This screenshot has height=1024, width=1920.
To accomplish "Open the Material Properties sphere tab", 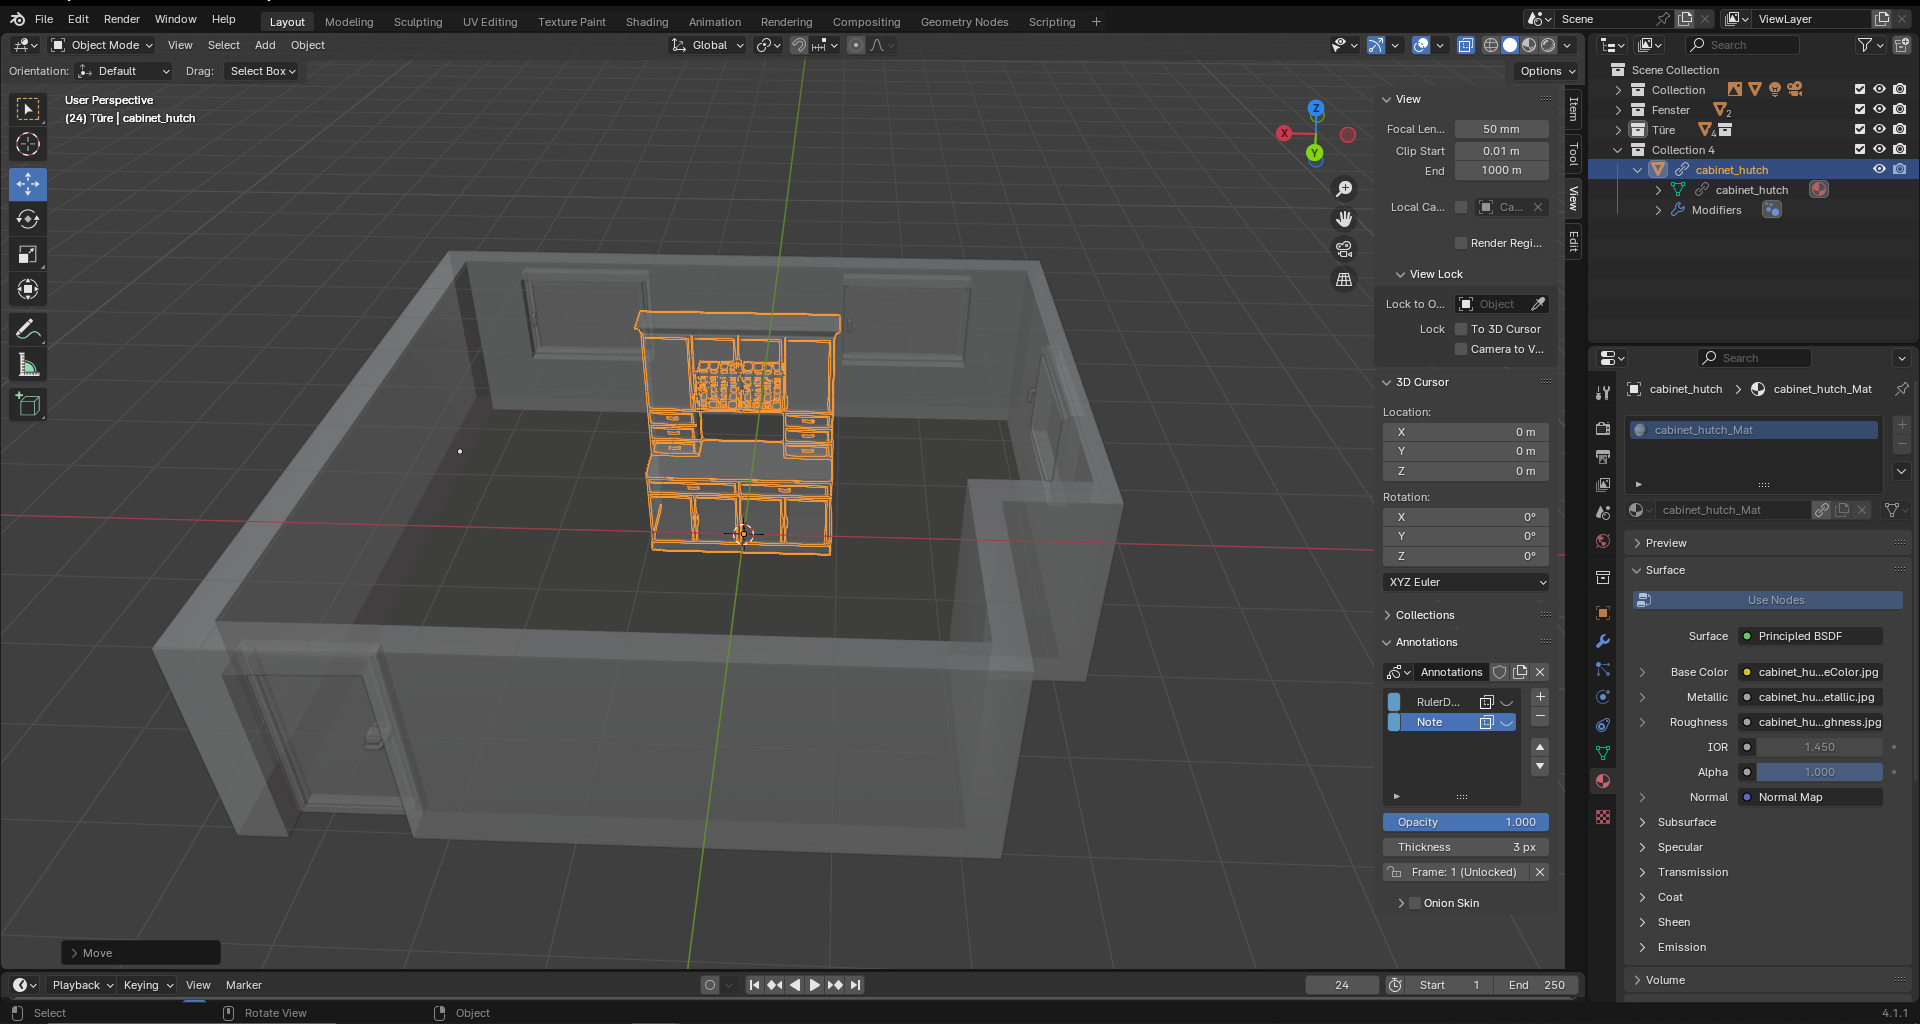I will tap(1603, 781).
